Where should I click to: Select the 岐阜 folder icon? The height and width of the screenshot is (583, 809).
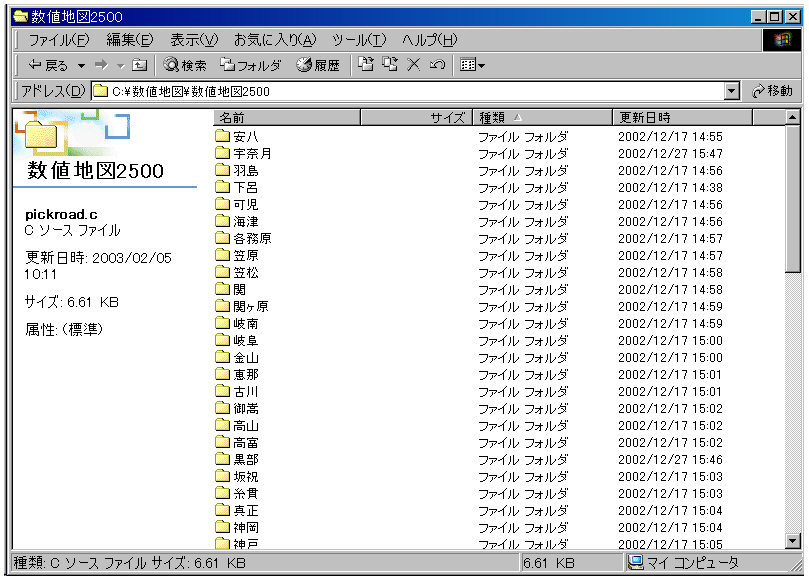[x=222, y=341]
